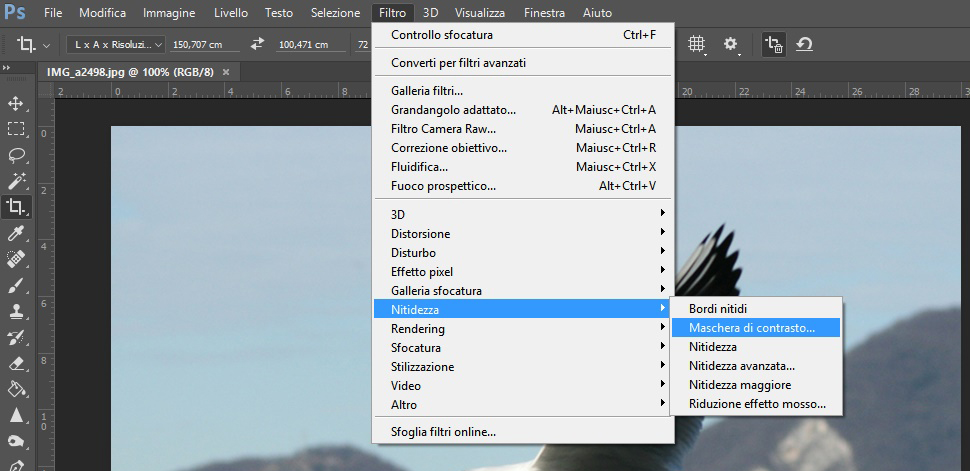
Task: Choose Nitidezza avanzata...
Action: tap(756, 366)
